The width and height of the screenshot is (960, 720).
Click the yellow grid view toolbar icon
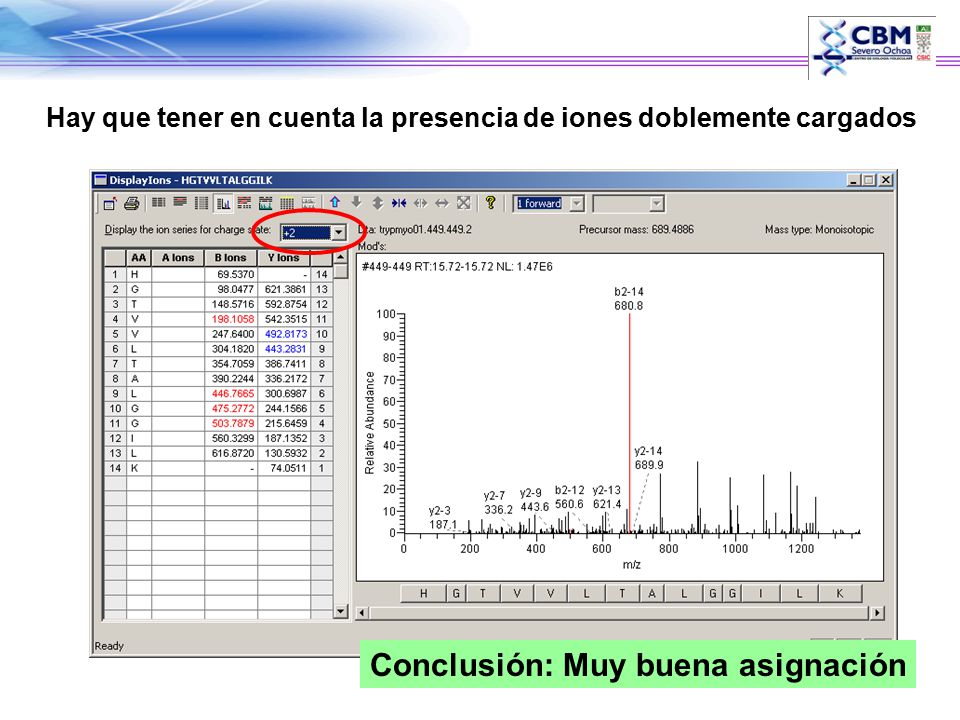tap(287, 203)
